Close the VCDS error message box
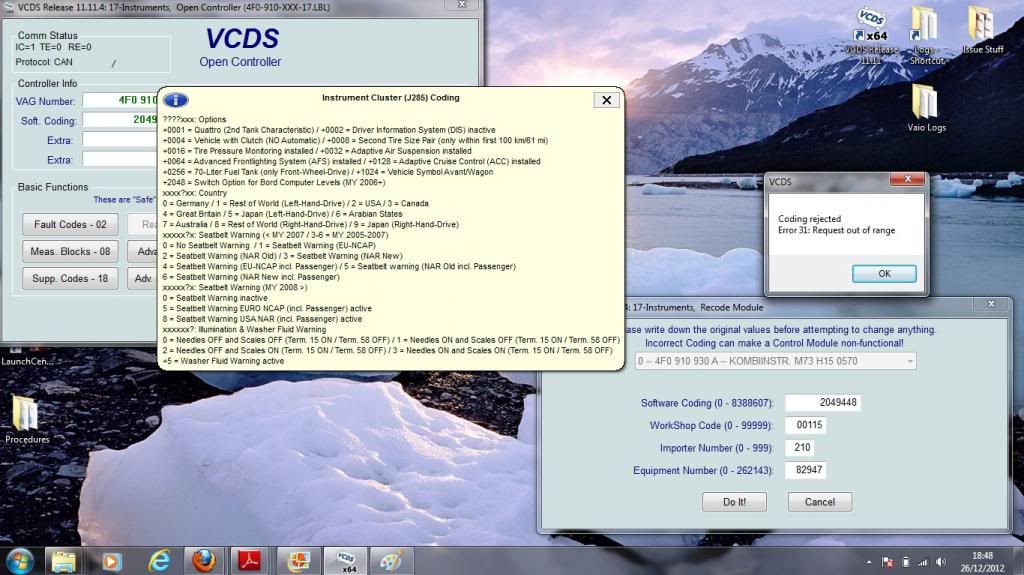This screenshot has width=1024, height=575. (x=907, y=179)
